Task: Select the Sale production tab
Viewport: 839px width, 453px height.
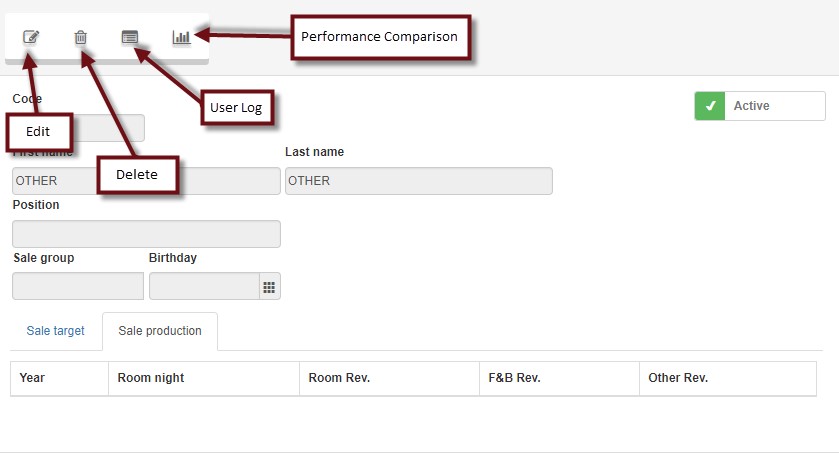Action: click(x=160, y=331)
